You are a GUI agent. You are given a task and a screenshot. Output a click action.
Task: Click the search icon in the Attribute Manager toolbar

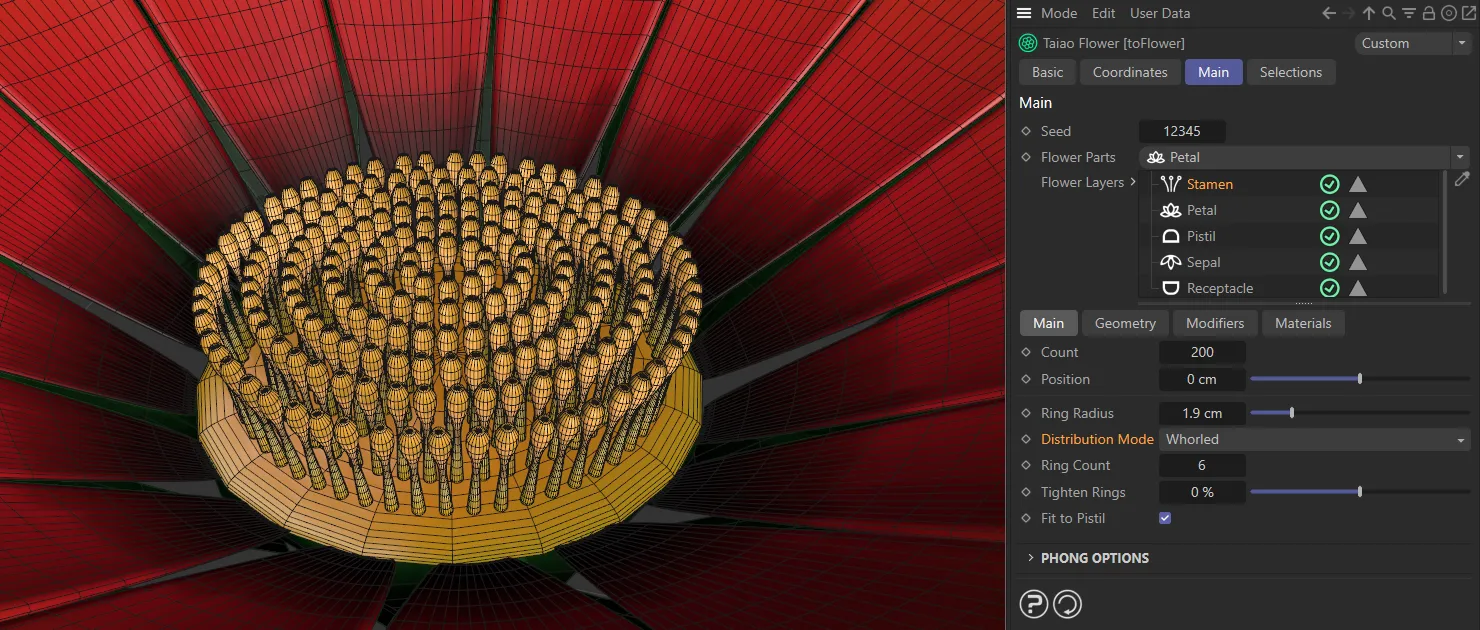[x=1389, y=13]
